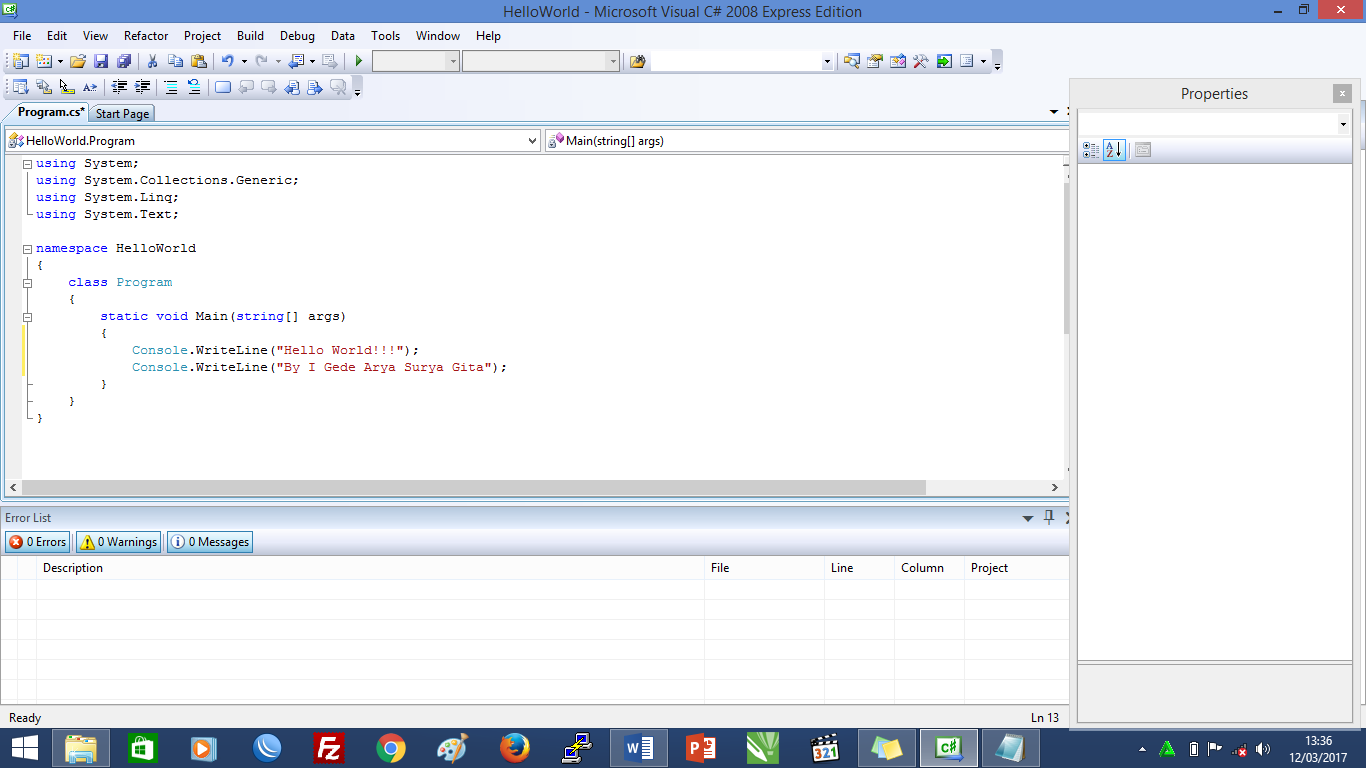Open the Refactor menu
1366x768 pixels.
pos(146,36)
